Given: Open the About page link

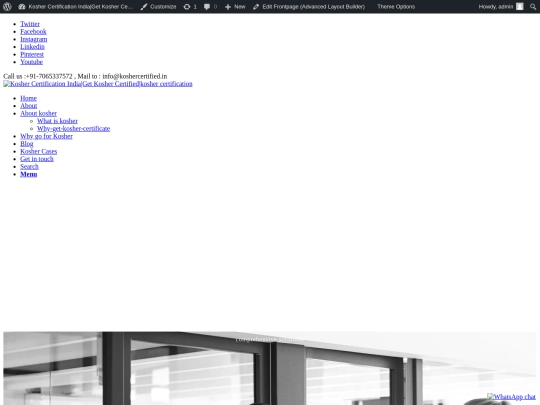Looking at the screenshot, I should point(29,106).
